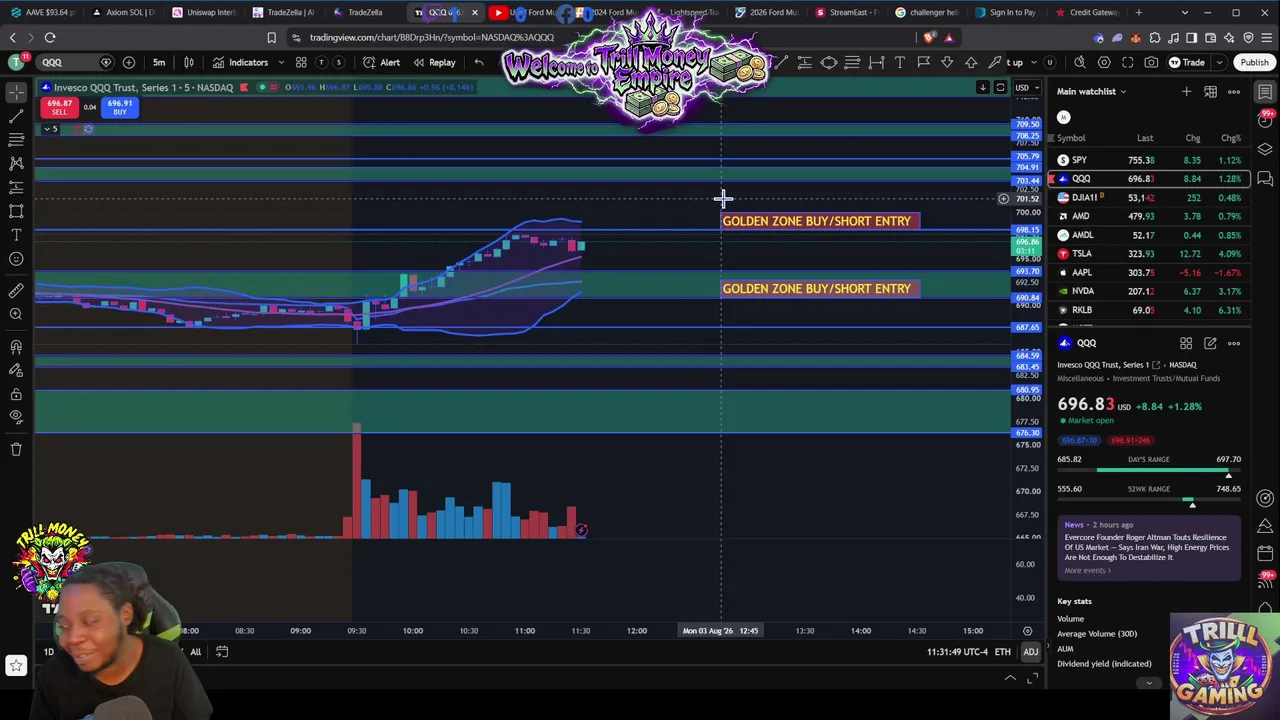Click the blue BUY 696.91 button
This screenshot has height=720, width=1280.
point(120,107)
